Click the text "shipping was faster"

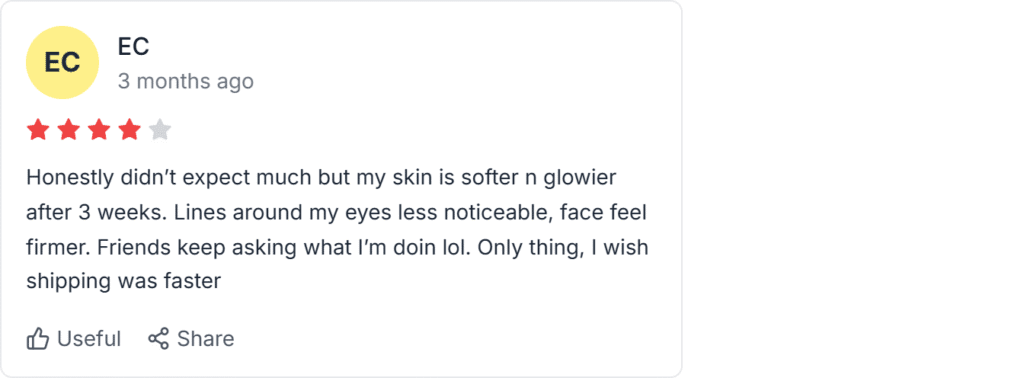tap(124, 282)
